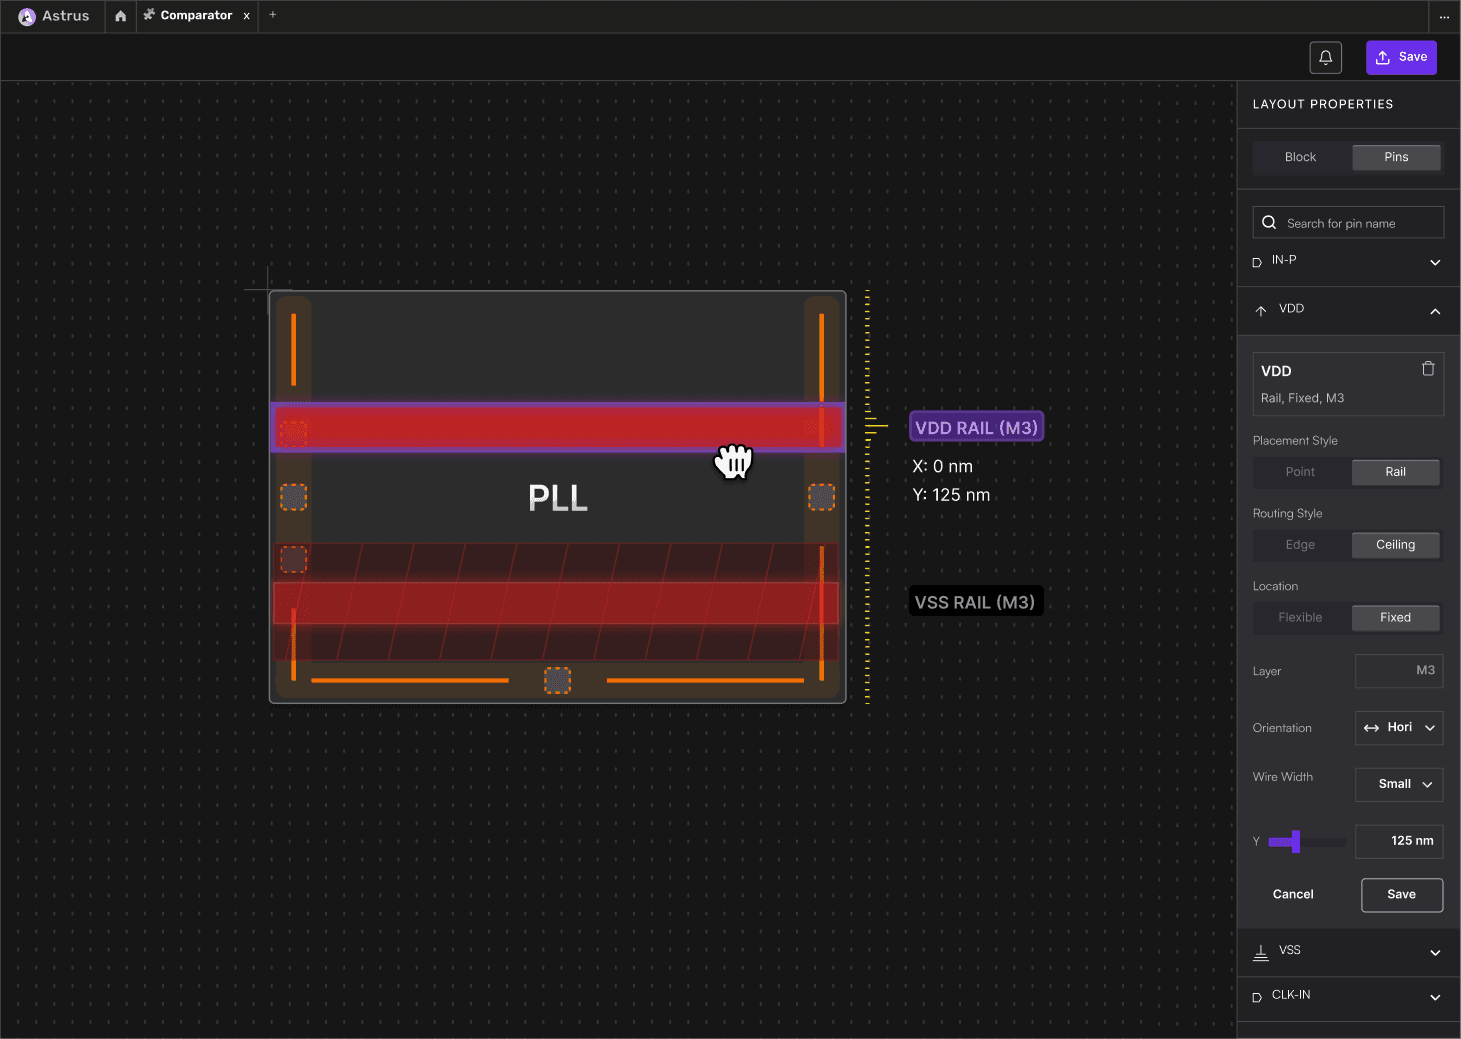Click the horizontal orientation arrows icon
This screenshot has height=1039, width=1461.
pyautogui.click(x=1371, y=728)
